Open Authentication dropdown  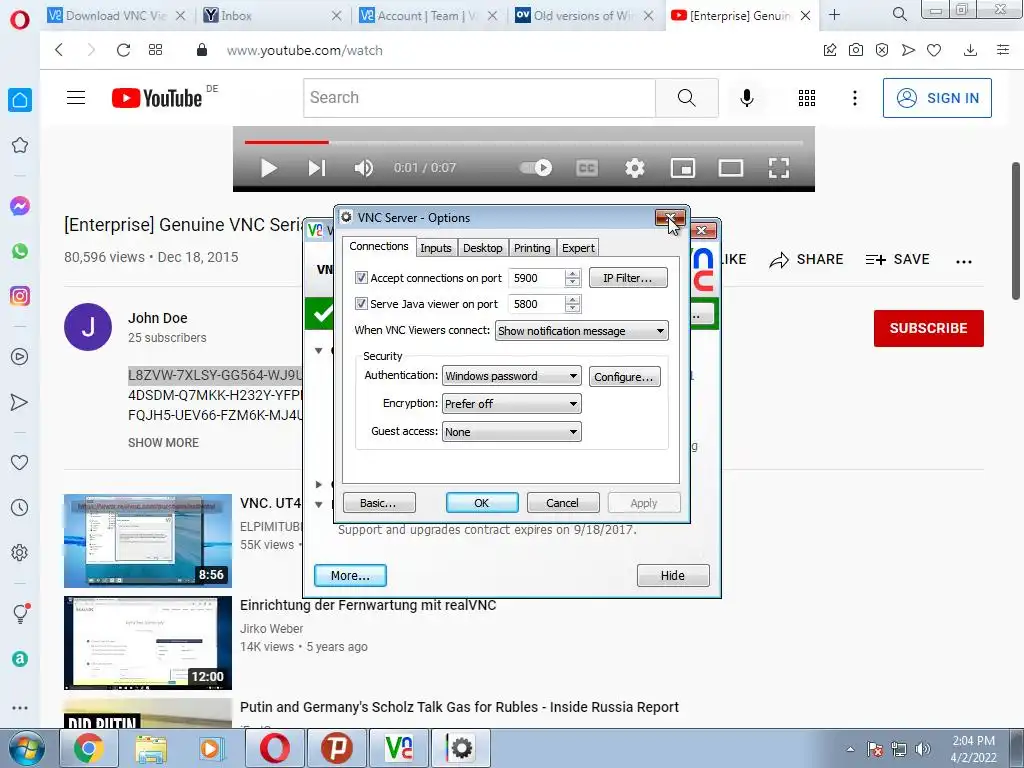click(511, 376)
